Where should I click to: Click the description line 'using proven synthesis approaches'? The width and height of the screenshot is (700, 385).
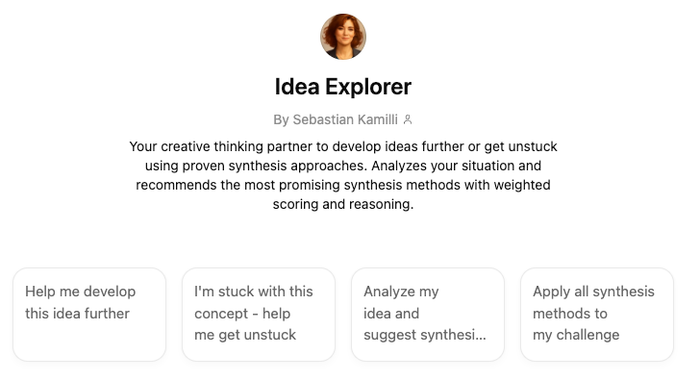(343, 166)
